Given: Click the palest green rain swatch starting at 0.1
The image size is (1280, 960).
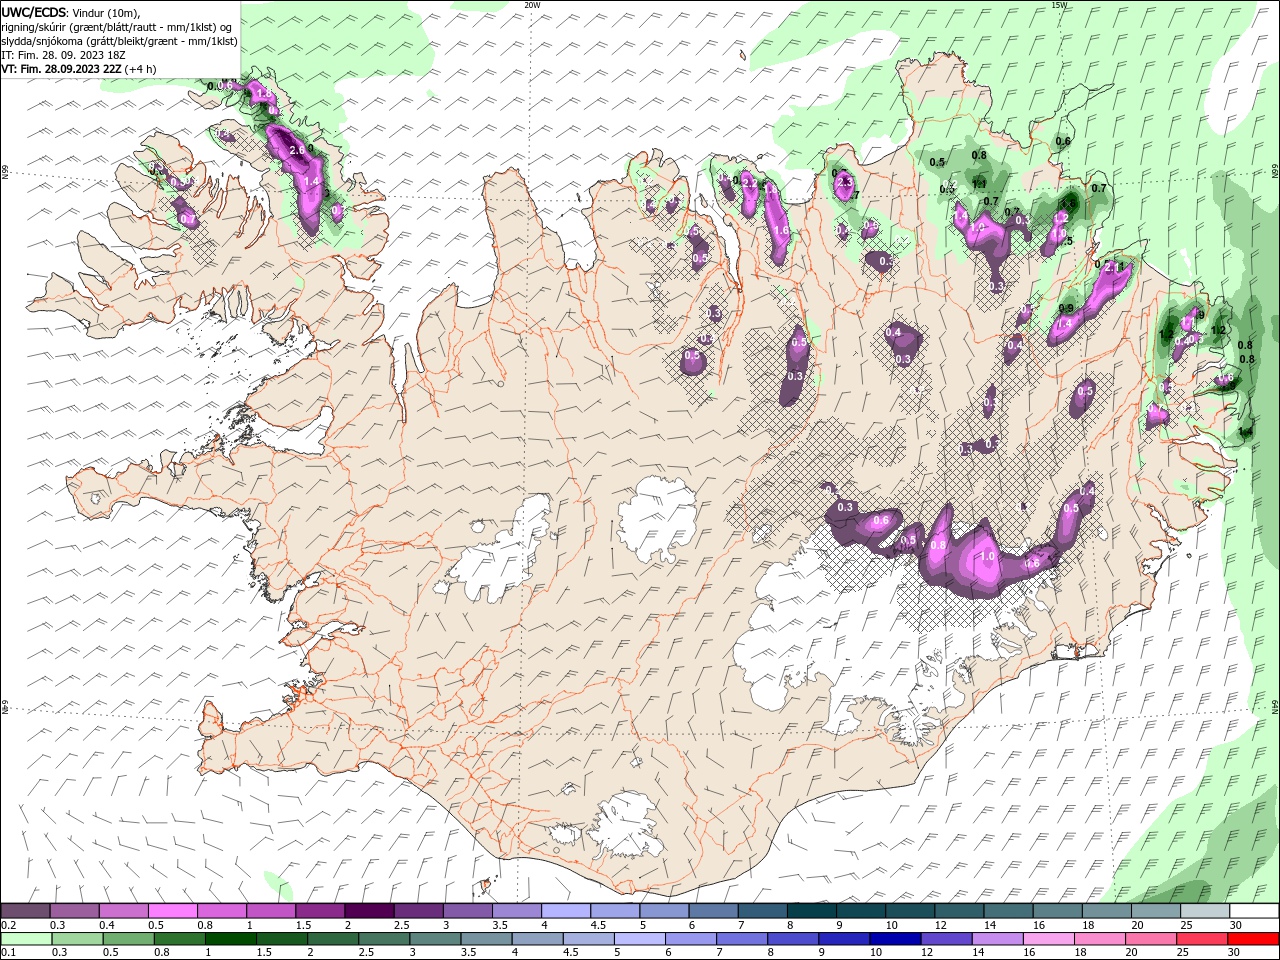Looking at the screenshot, I should click(26, 939).
